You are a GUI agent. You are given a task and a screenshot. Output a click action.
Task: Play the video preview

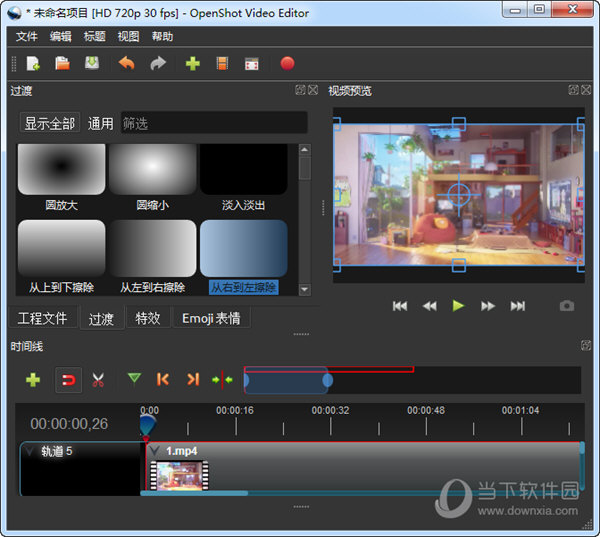(458, 306)
